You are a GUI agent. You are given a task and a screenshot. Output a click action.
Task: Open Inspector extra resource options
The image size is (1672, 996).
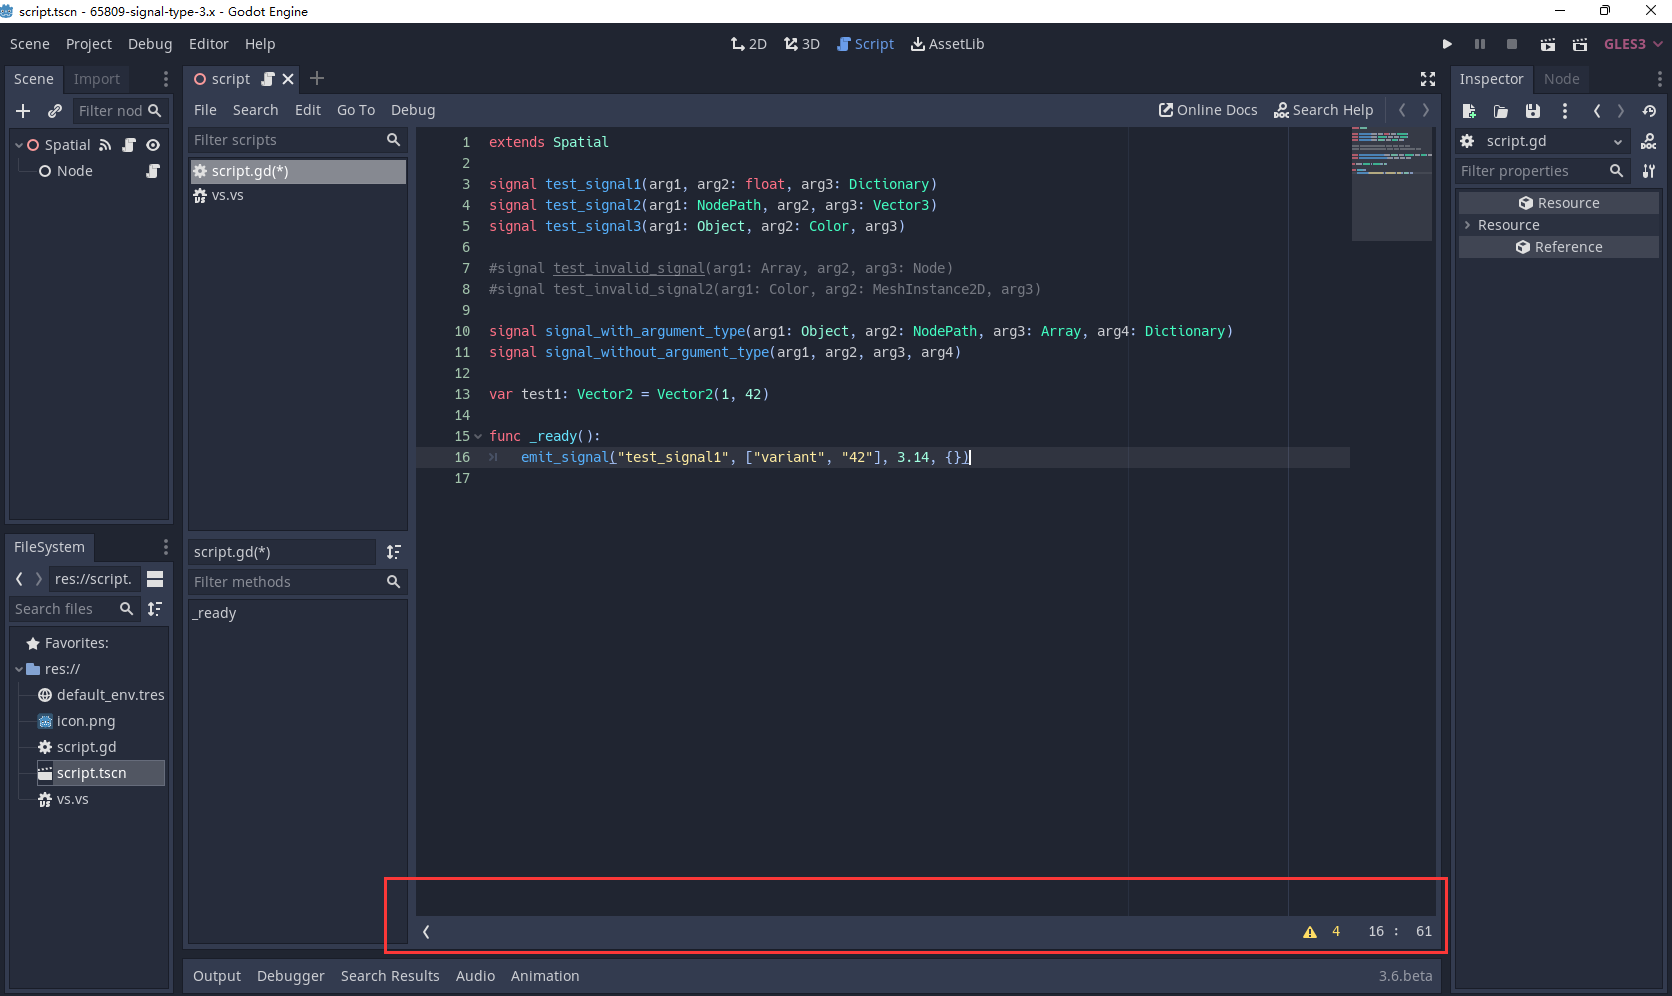(1565, 111)
